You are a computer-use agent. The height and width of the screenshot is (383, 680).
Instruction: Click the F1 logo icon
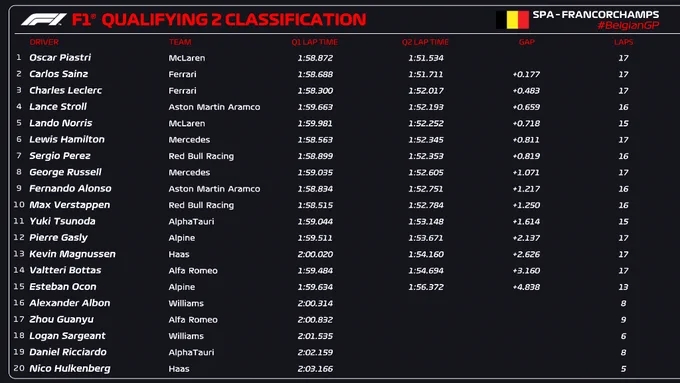coord(44,20)
